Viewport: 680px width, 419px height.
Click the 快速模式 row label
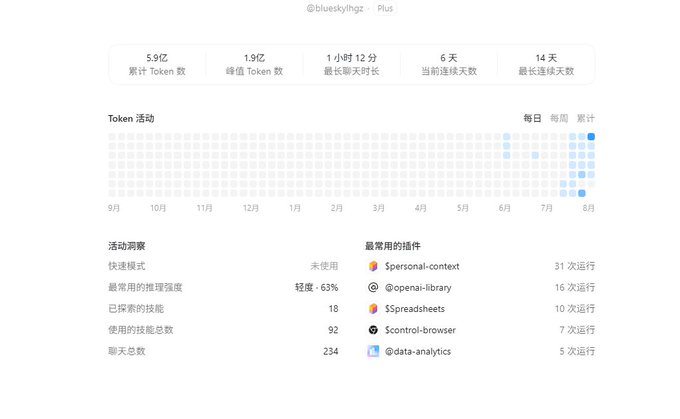127,266
